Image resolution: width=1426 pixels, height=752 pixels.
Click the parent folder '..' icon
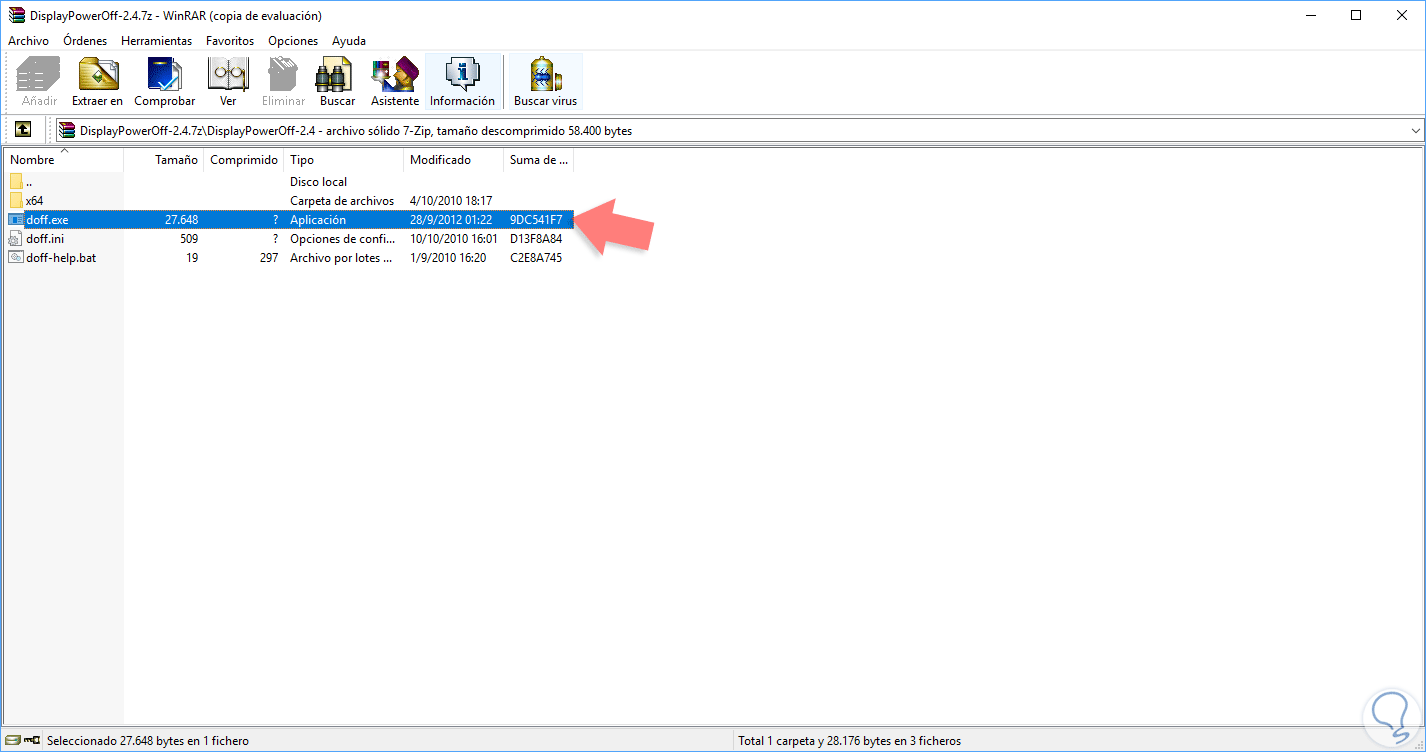[16, 181]
